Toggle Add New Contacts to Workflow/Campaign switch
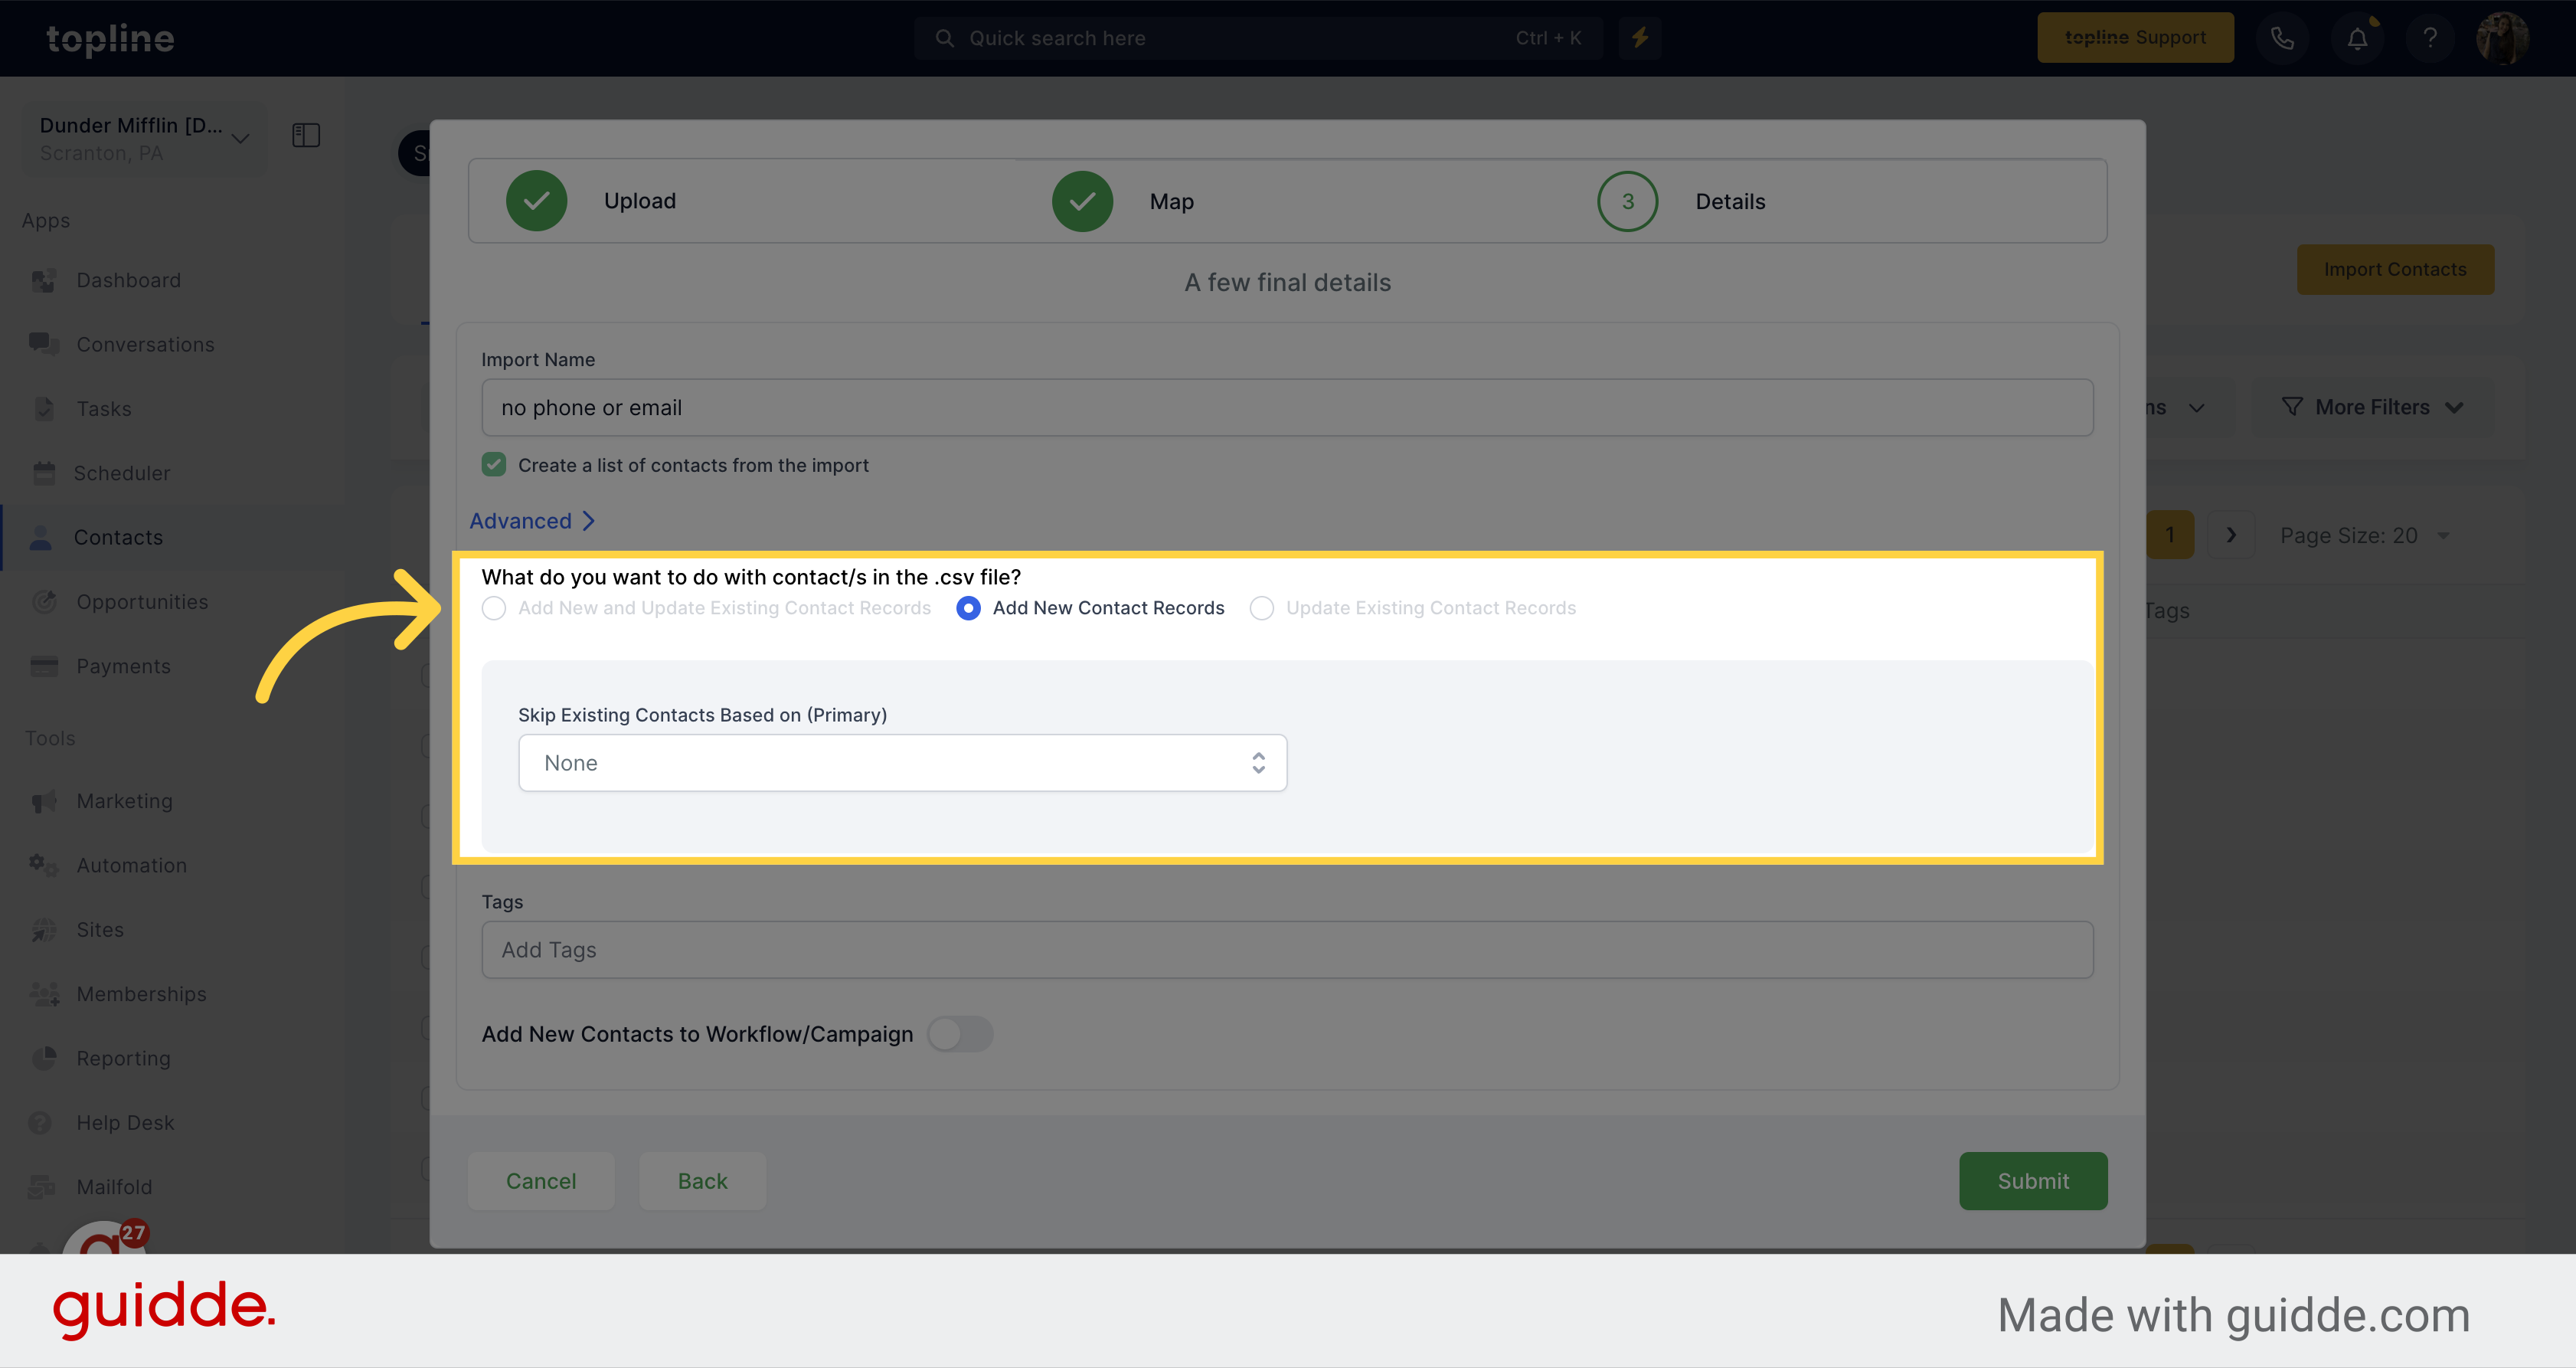This screenshot has width=2576, height=1368. (x=959, y=1034)
